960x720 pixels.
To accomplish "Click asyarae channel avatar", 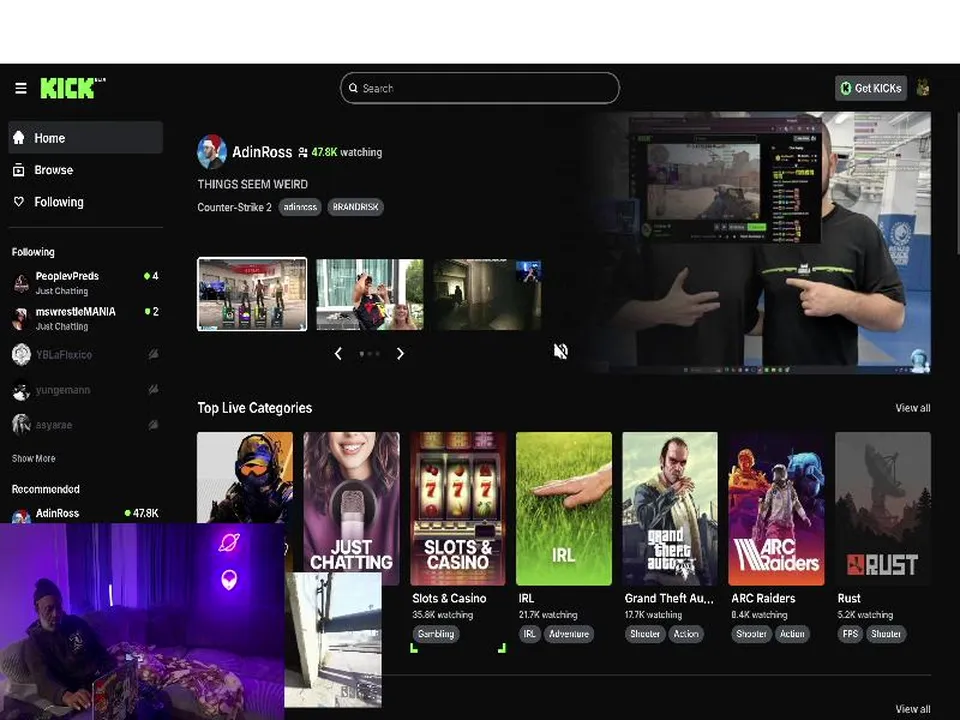I will (21, 424).
